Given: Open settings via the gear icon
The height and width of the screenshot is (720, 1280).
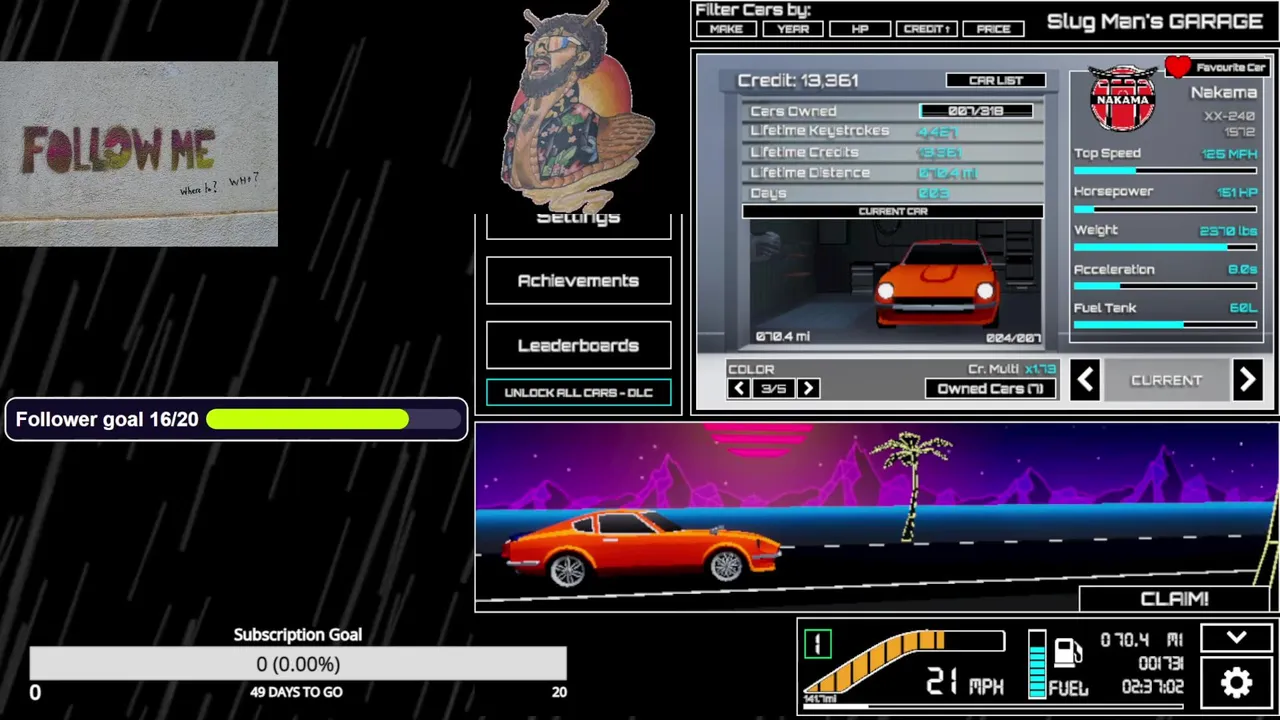Looking at the screenshot, I should coord(1237,682).
